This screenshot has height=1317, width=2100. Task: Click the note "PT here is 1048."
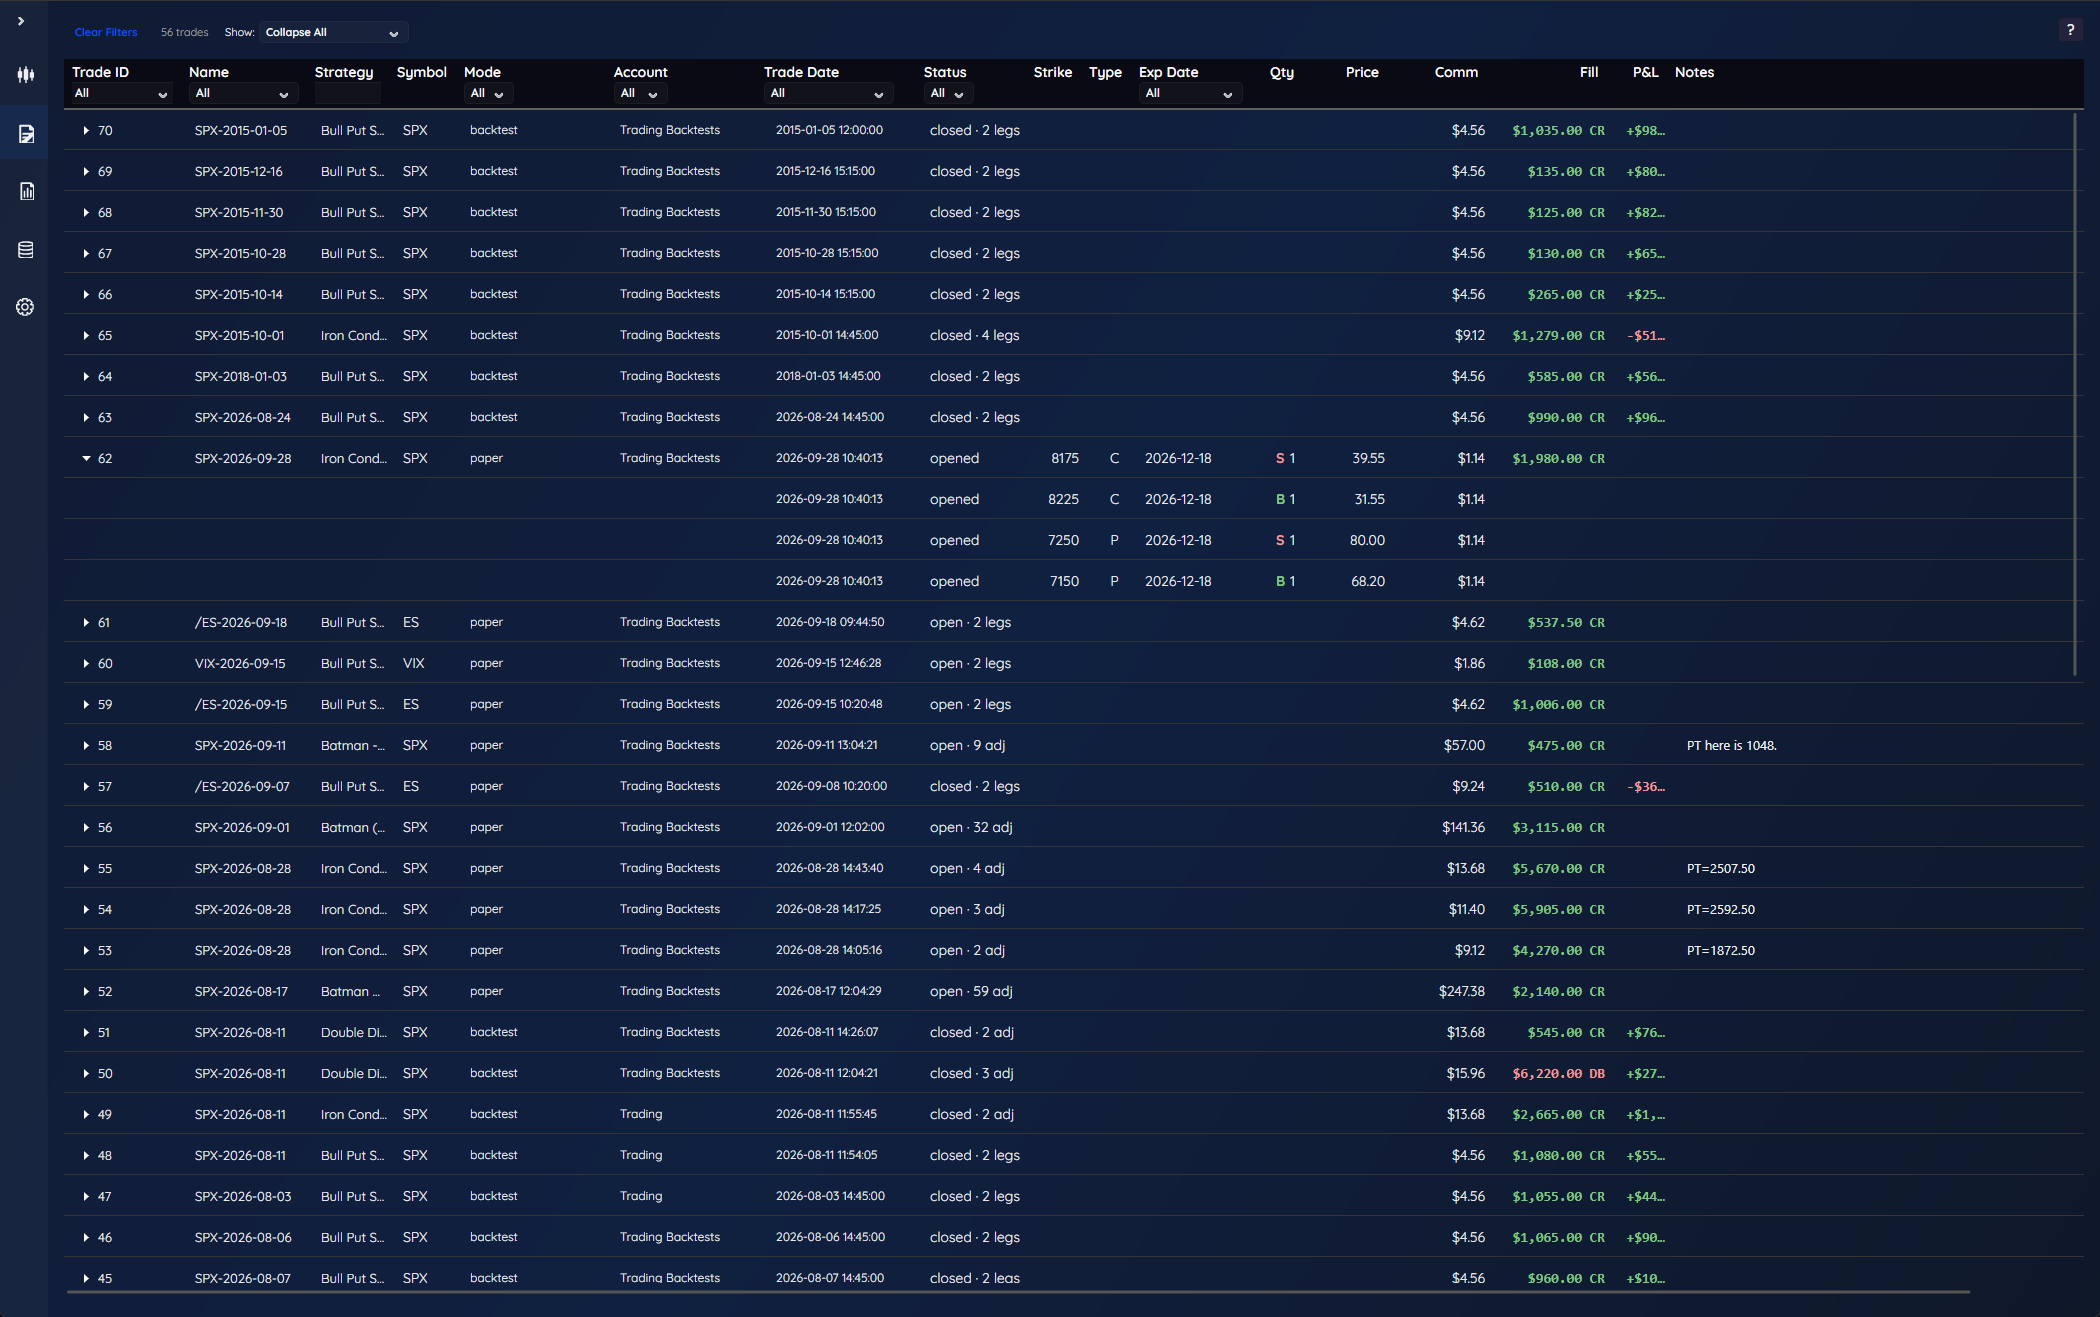pos(1732,746)
